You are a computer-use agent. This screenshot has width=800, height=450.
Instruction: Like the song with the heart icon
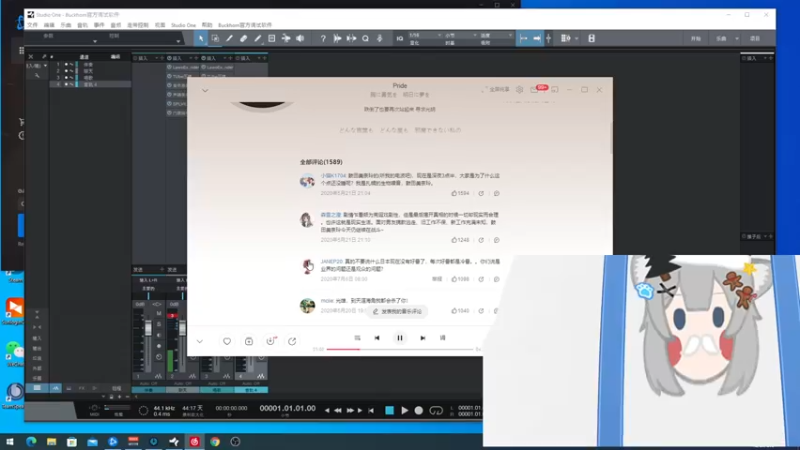pyautogui.click(x=227, y=341)
